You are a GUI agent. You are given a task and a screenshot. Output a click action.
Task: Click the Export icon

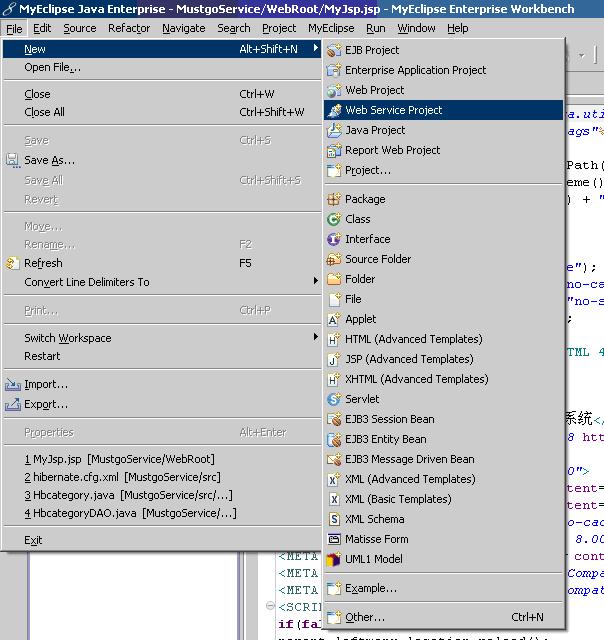pyautogui.click(x=13, y=404)
